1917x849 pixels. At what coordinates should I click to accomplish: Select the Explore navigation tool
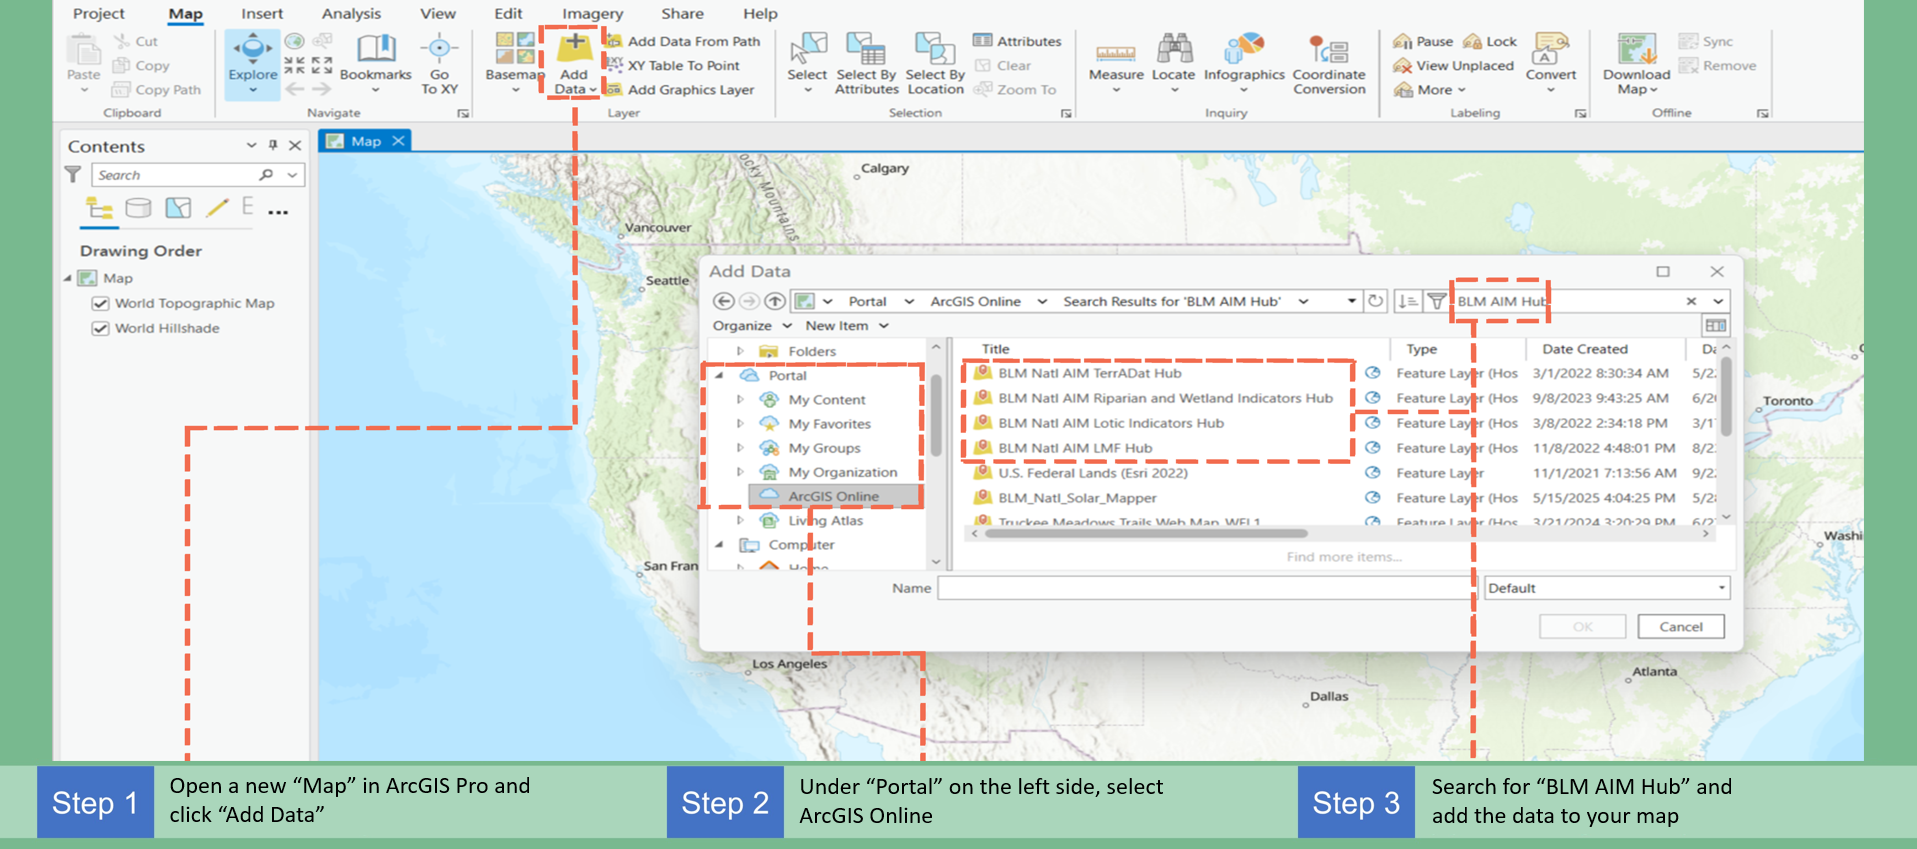click(x=252, y=52)
